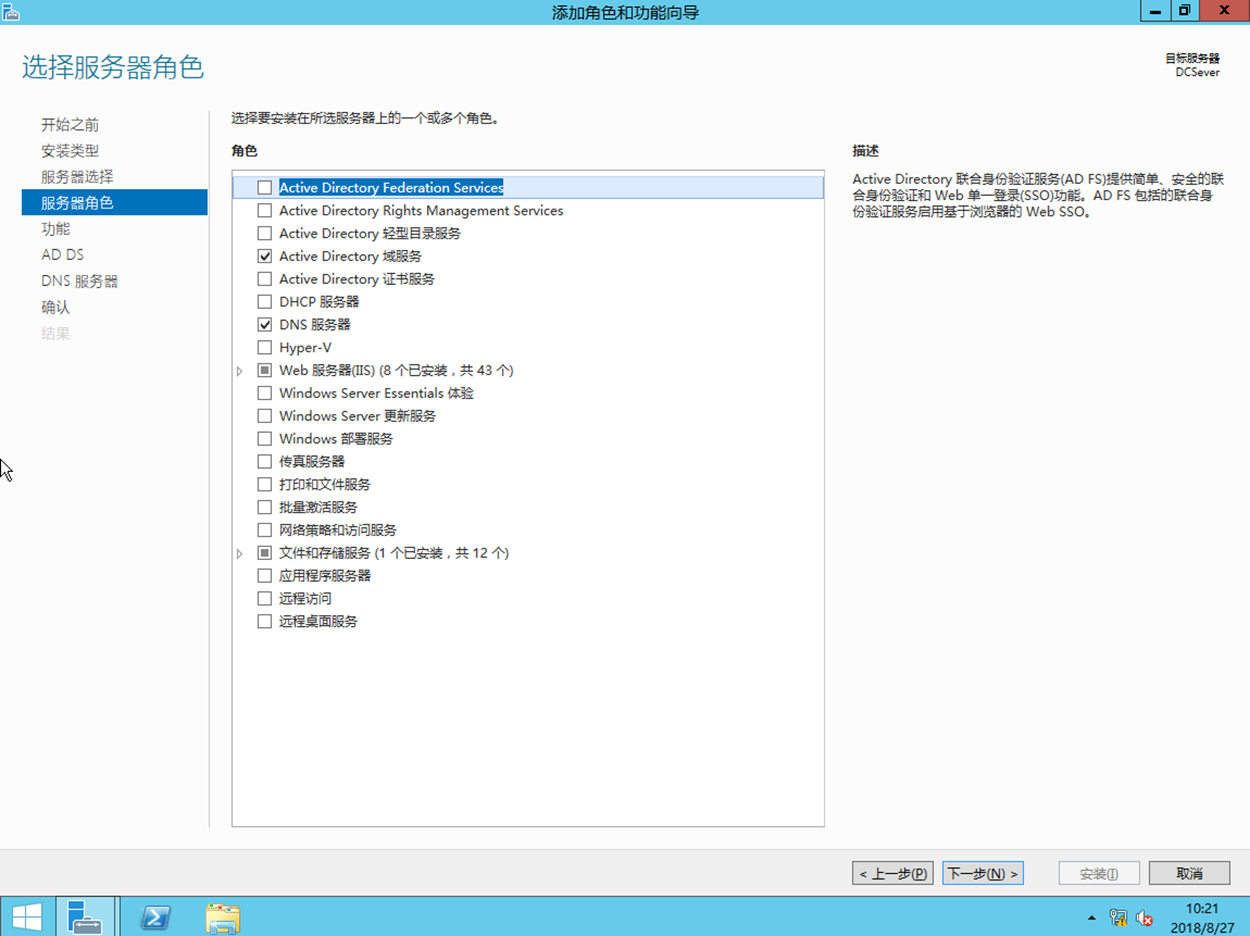Image resolution: width=1250 pixels, height=936 pixels.
Task: Go to the 功能 step
Action: click(56, 229)
